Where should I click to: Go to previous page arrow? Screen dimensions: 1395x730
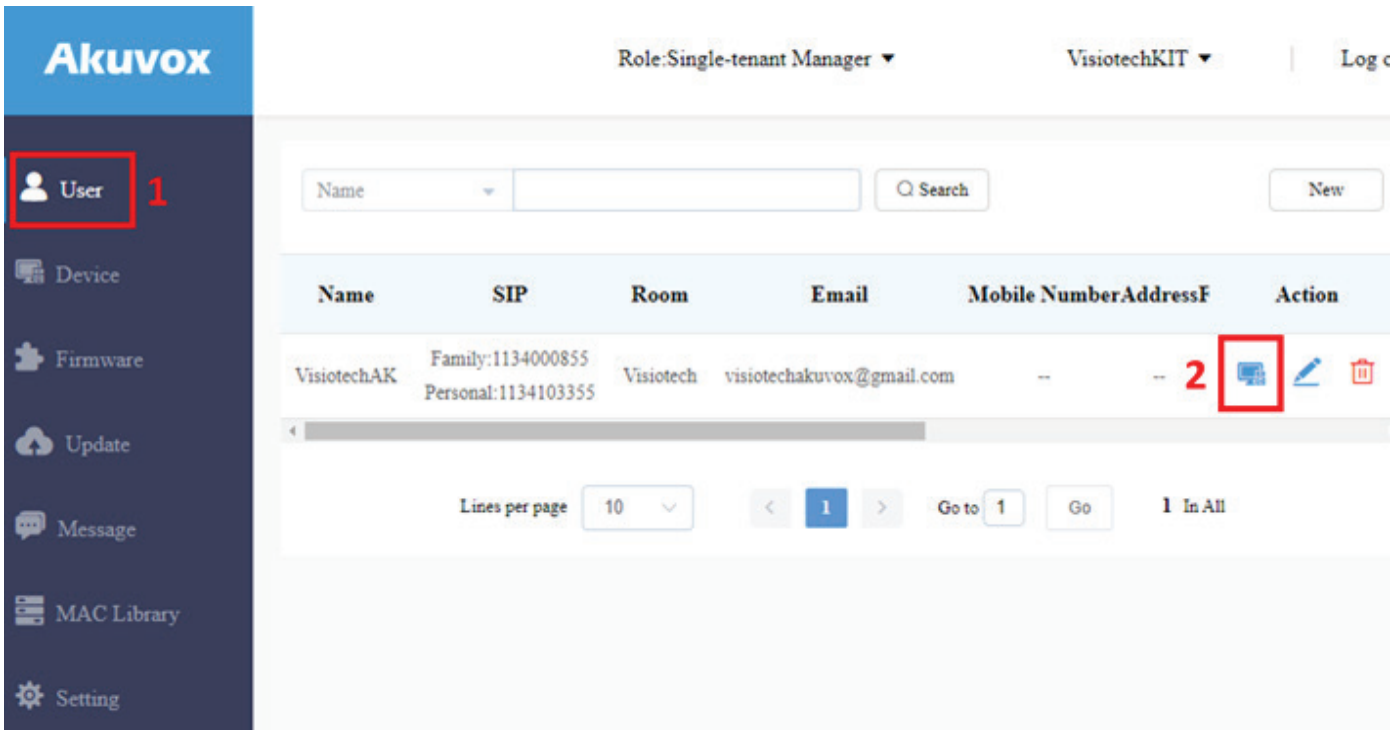pos(770,507)
